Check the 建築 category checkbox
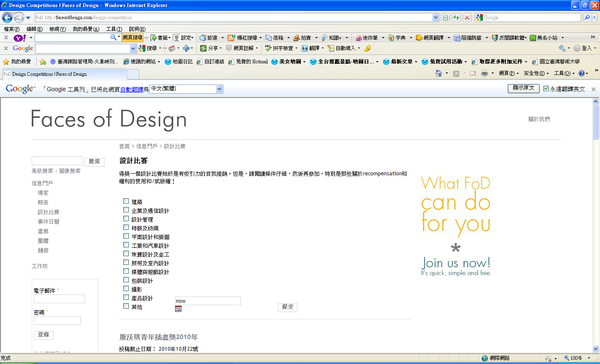The height and width of the screenshot is (364, 600). (x=126, y=201)
